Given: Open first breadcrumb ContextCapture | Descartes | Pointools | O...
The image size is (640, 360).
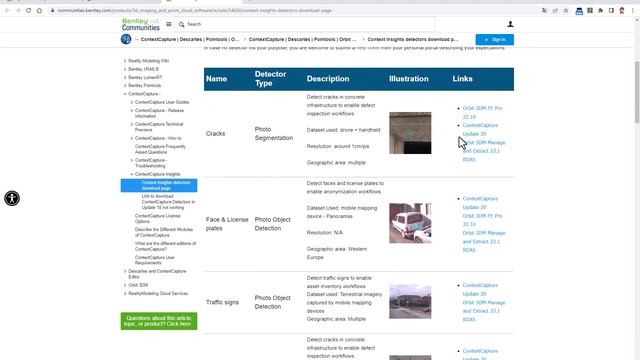Looking at the screenshot, I should (190, 40).
